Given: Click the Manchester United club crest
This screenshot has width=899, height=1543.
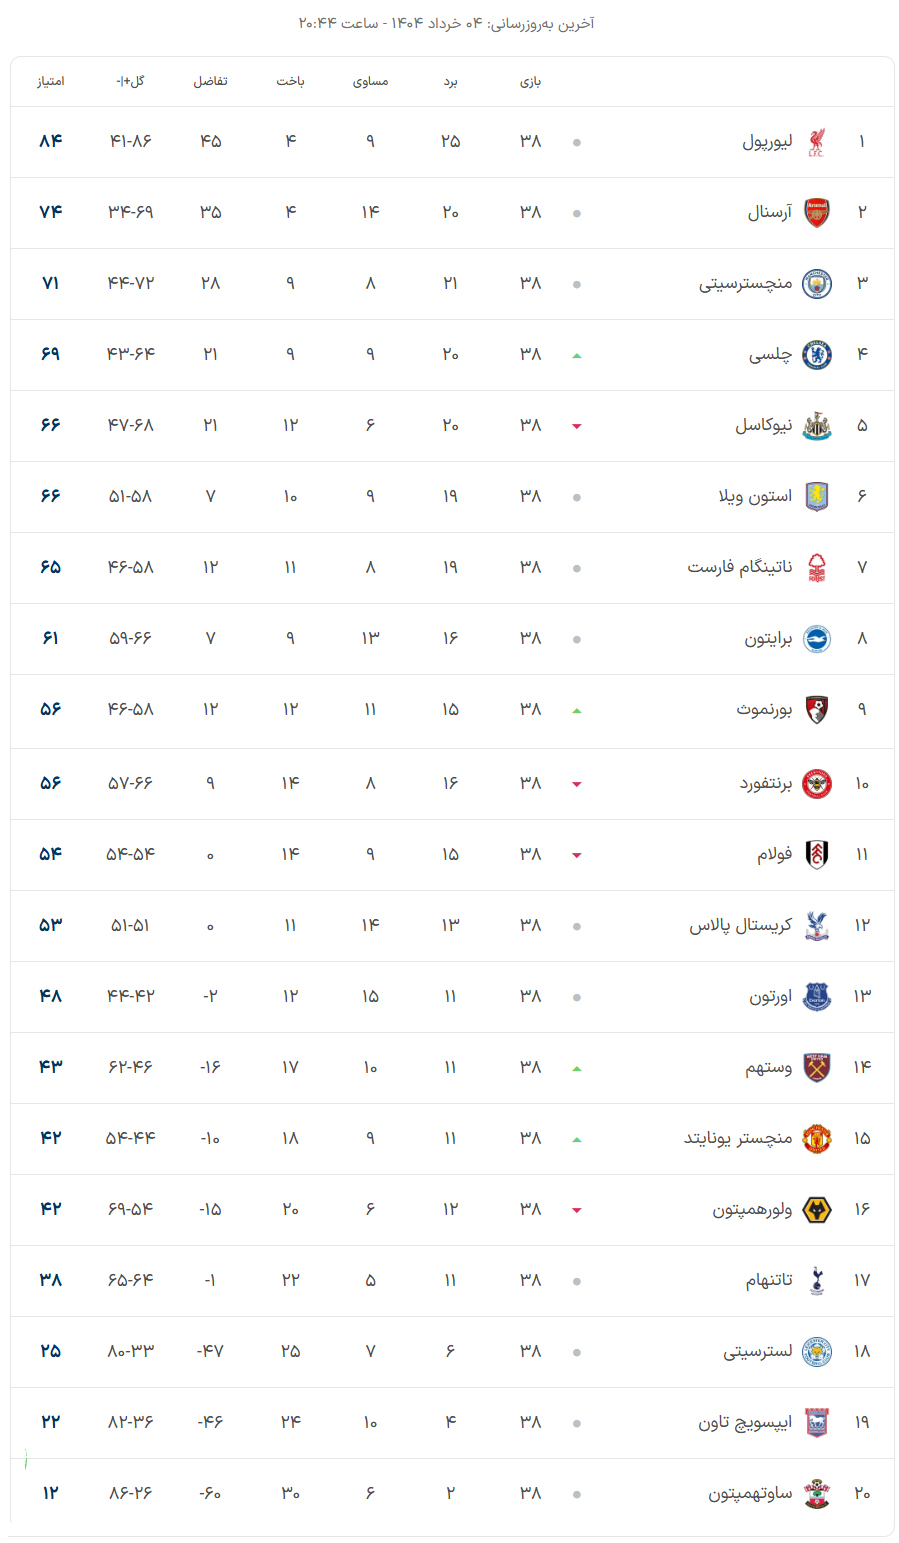Looking at the screenshot, I should (x=817, y=1138).
